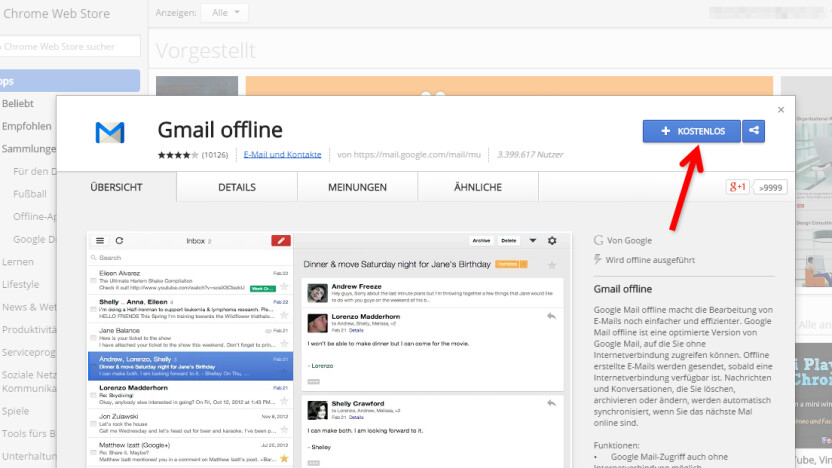Click reply arrow on Lorenzo Madderhorn's message
This screenshot has height=468, width=832.
(551, 316)
